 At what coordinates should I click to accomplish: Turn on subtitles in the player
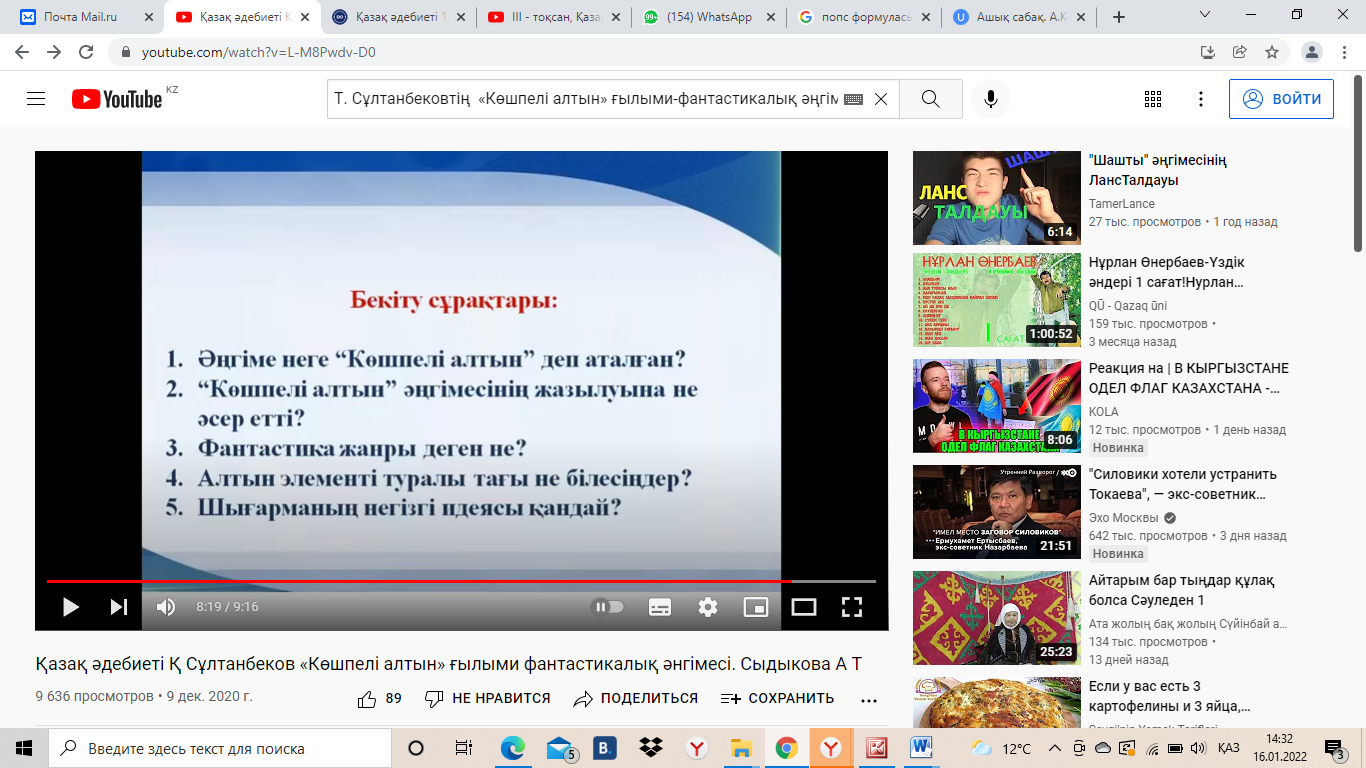660,606
